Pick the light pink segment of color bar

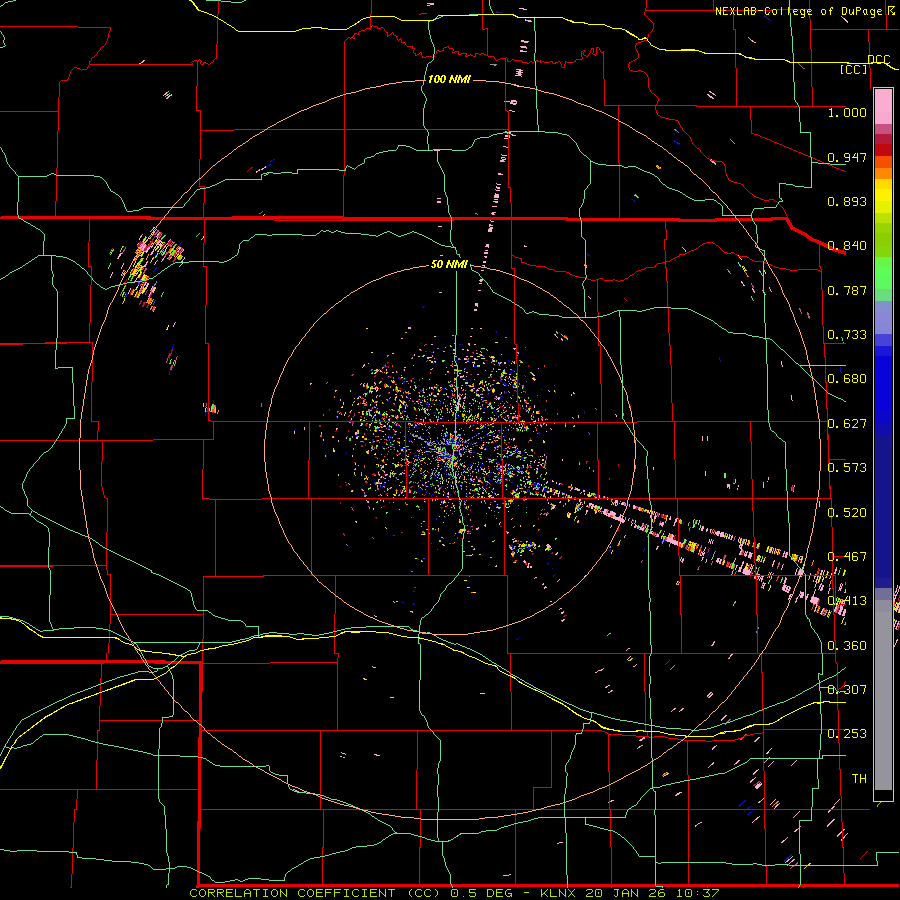coord(883,107)
